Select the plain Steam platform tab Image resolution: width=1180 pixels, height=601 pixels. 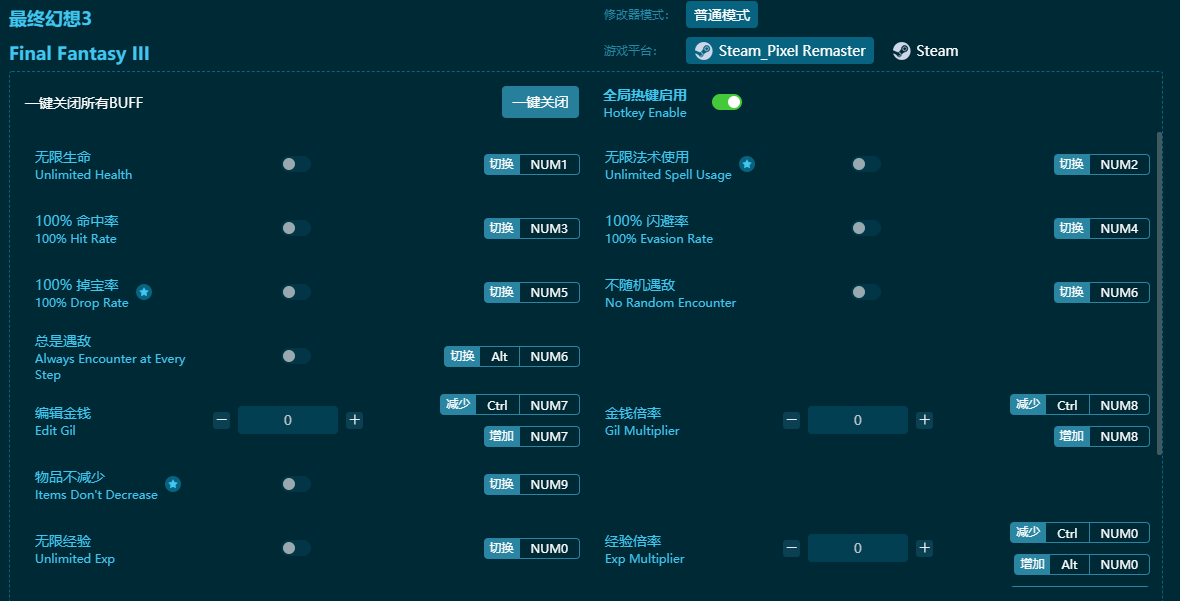click(925, 50)
